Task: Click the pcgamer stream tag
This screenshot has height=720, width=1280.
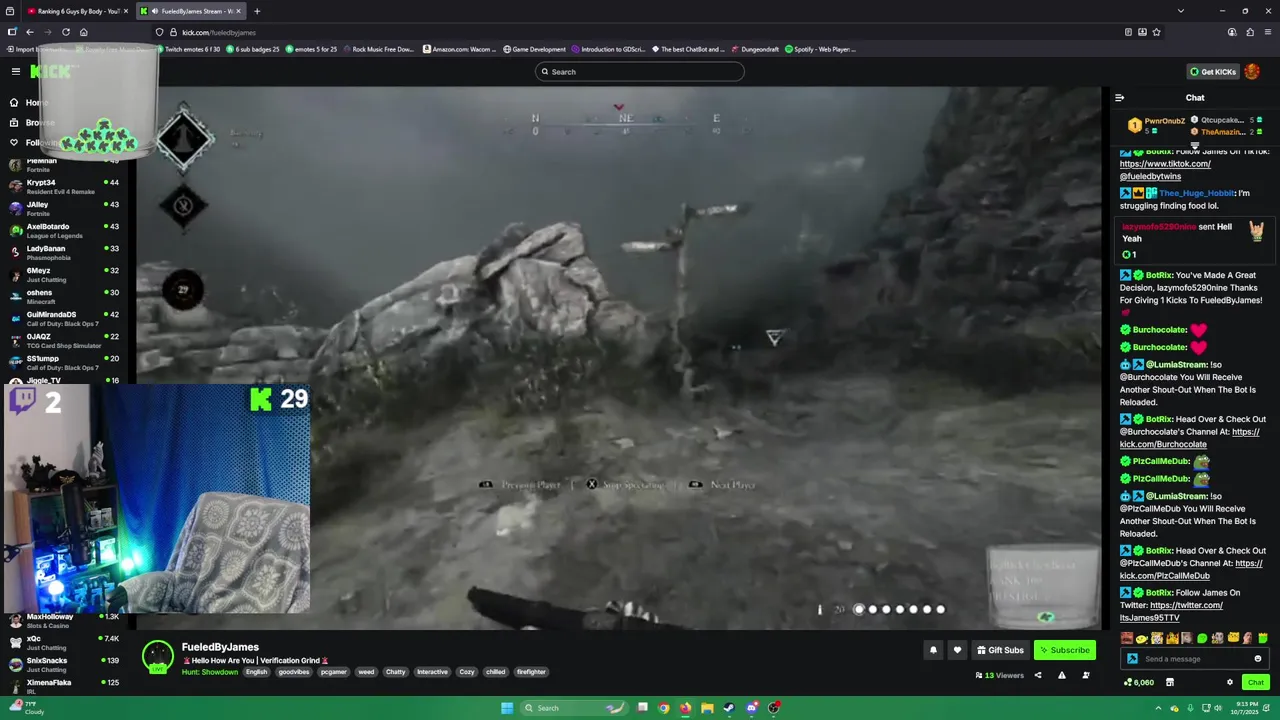Action: pos(333,672)
